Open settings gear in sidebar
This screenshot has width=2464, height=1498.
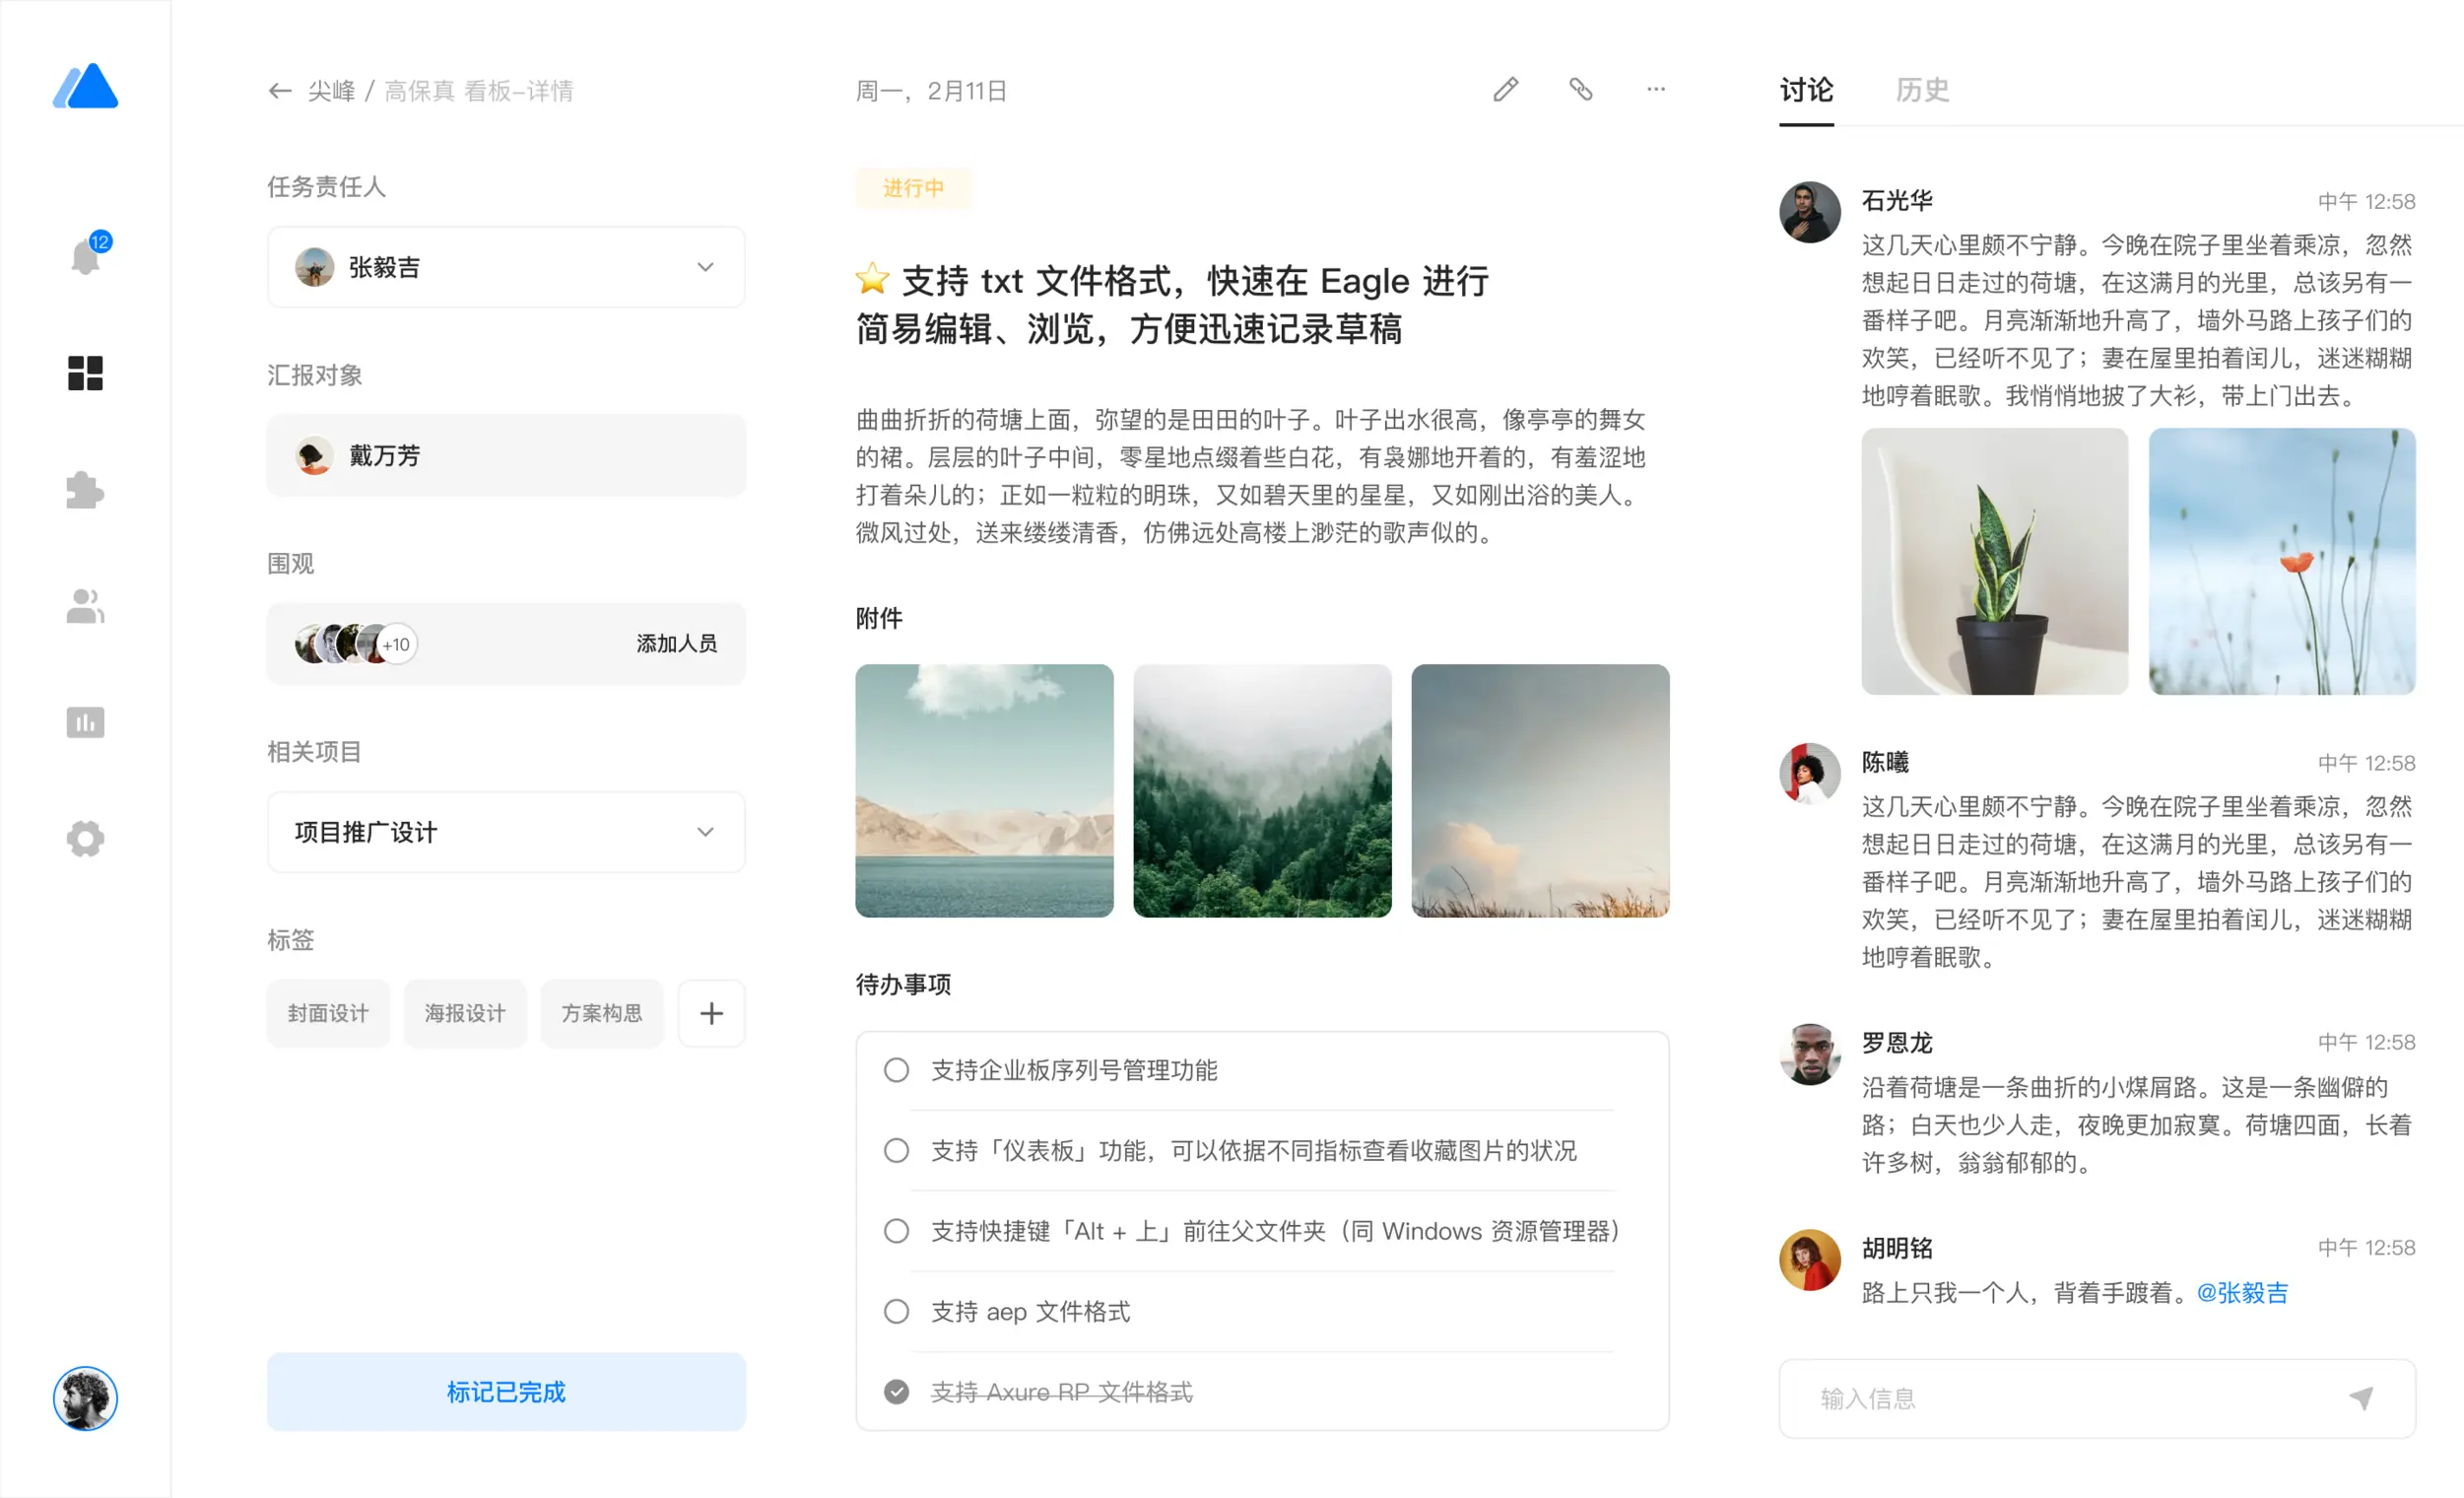pyautogui.click(x=85, y=839)
